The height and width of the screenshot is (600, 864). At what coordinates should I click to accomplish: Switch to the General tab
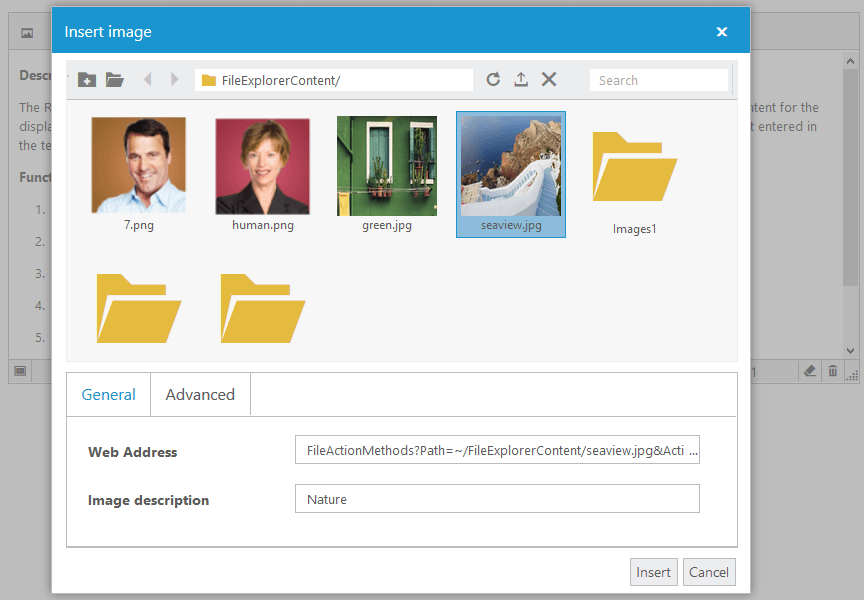coord(108,394)
